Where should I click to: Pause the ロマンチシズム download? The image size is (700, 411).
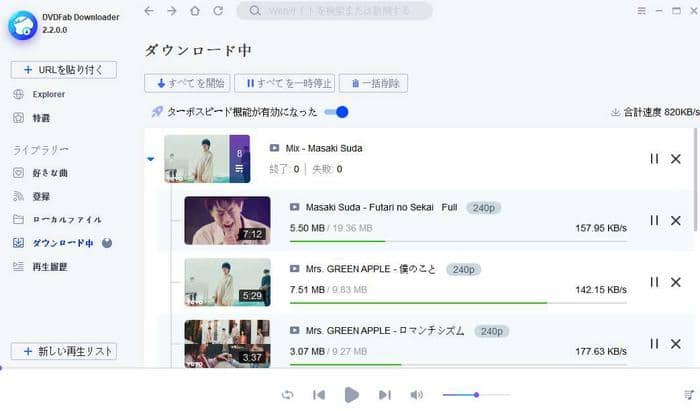coord(654,344)
